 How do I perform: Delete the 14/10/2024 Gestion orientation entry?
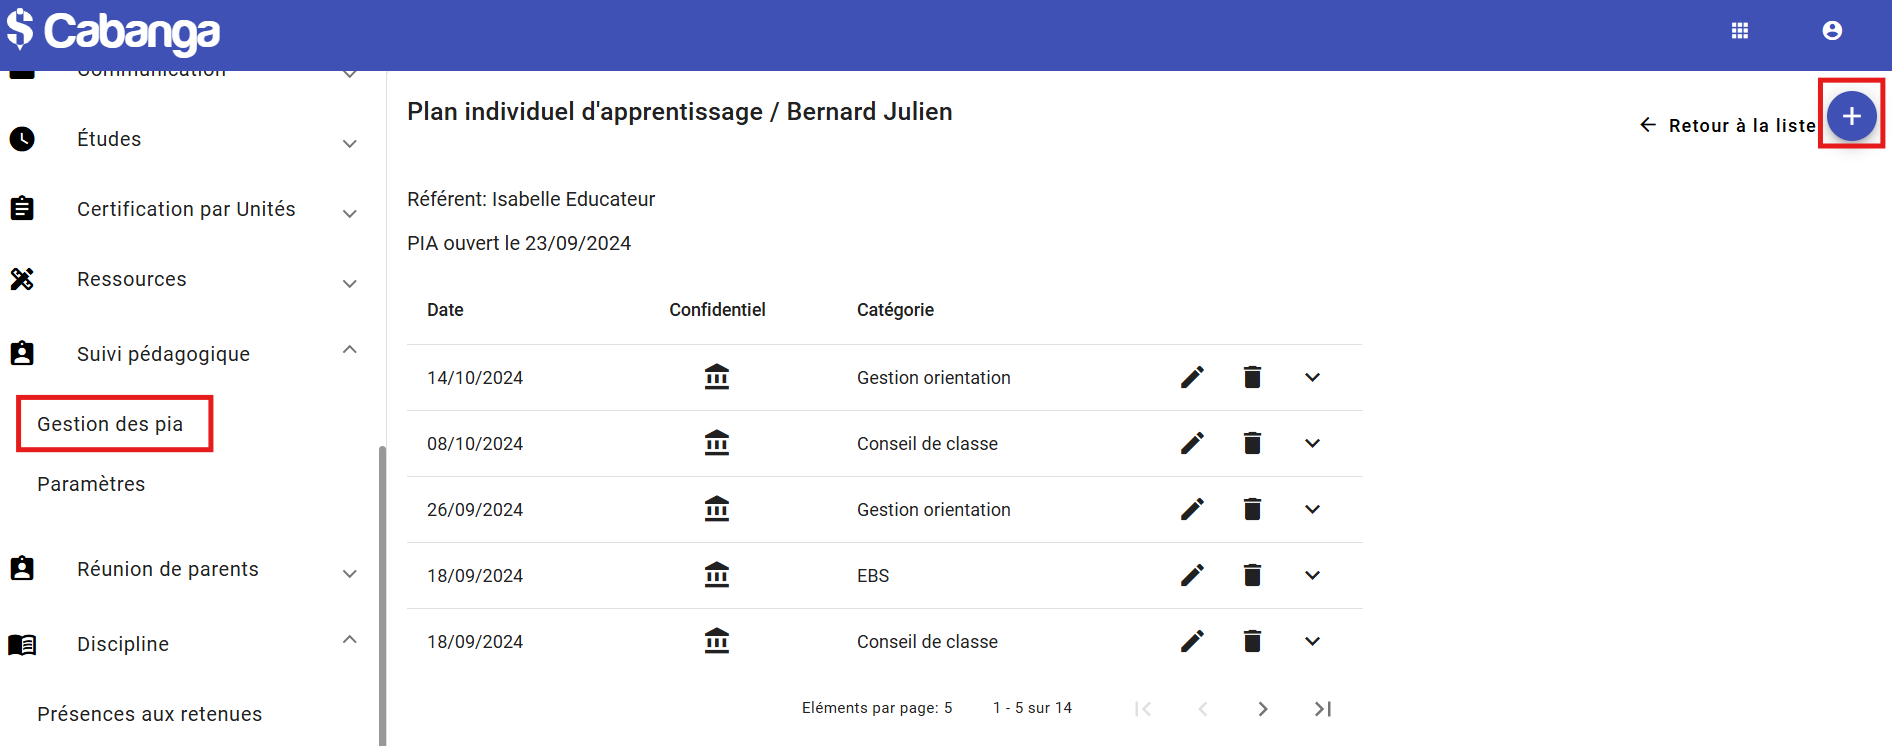[x=1252, y=377]
